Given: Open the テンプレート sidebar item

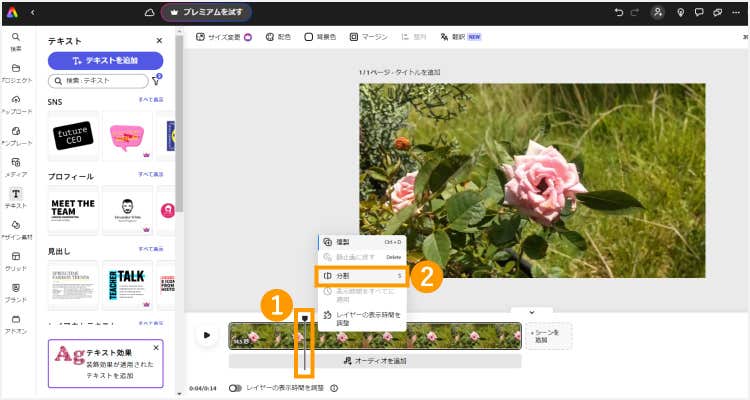Looking at the screenshot, I should (x=16, y=136).
